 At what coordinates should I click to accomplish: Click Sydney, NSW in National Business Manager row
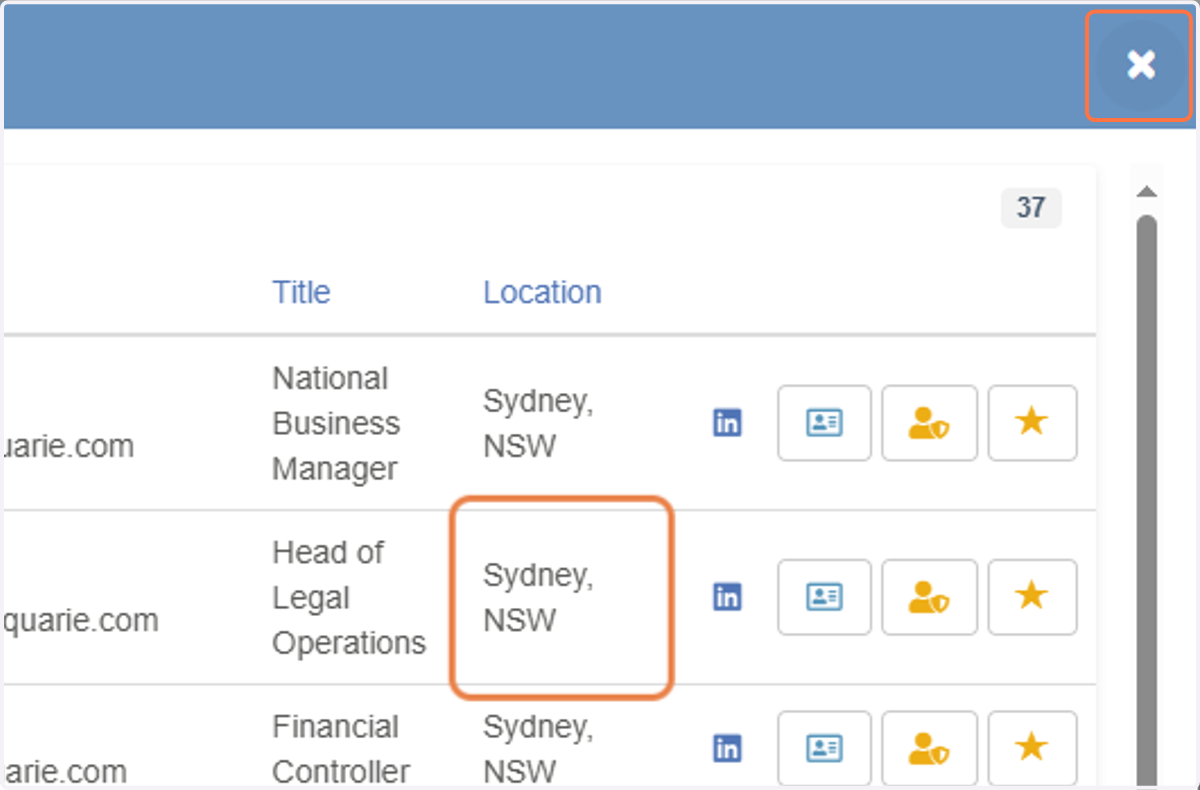click(538, 423)
